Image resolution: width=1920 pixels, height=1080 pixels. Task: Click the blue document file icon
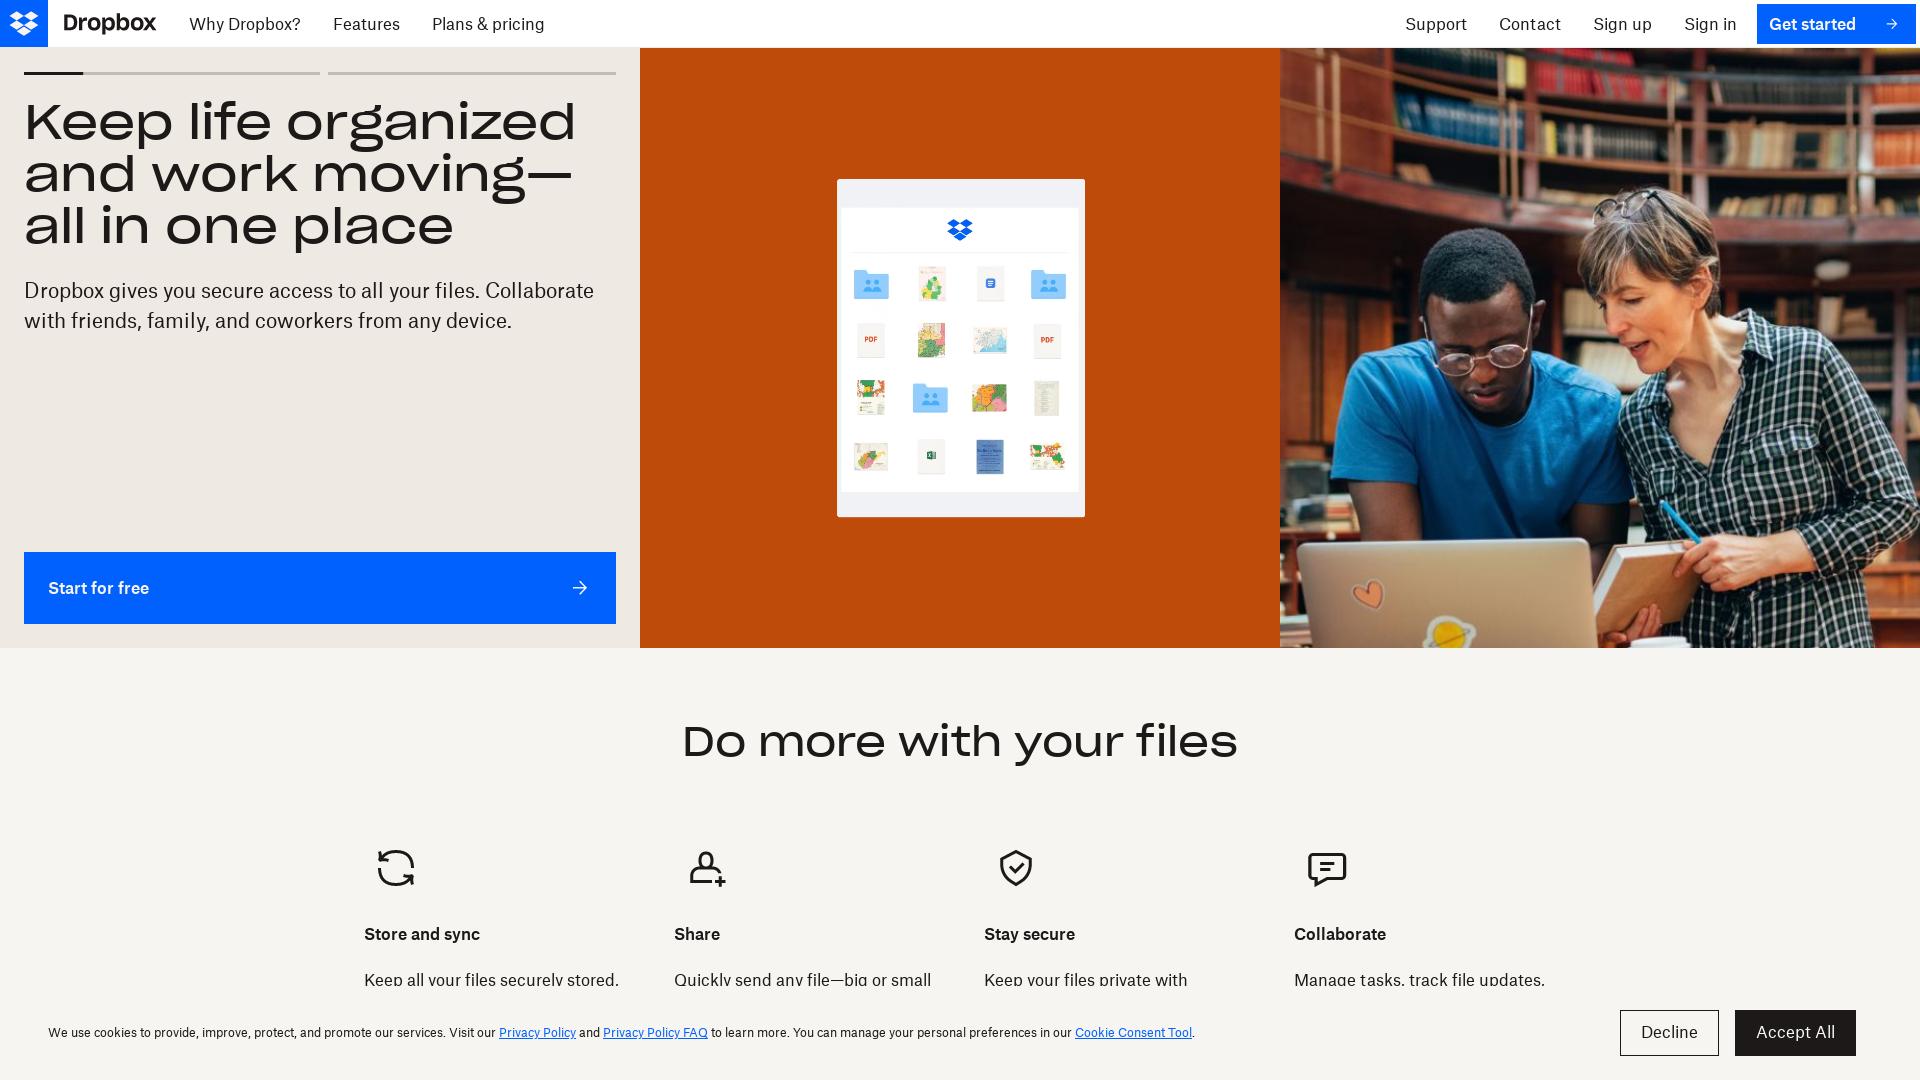(990, 284)
